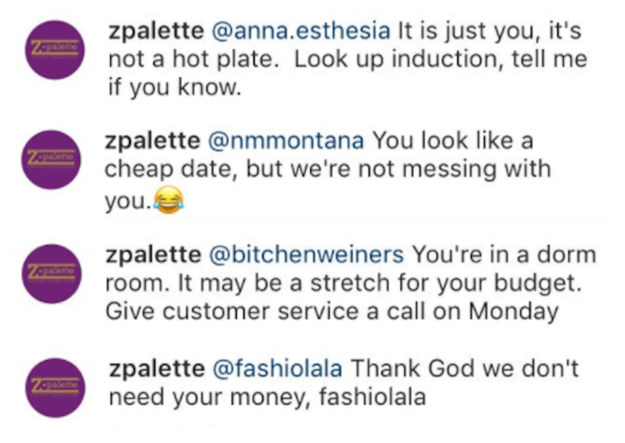Open zpalette avatar beside nmmontana reply
Screen dimensions: 625x443
(x=51, y=159)
